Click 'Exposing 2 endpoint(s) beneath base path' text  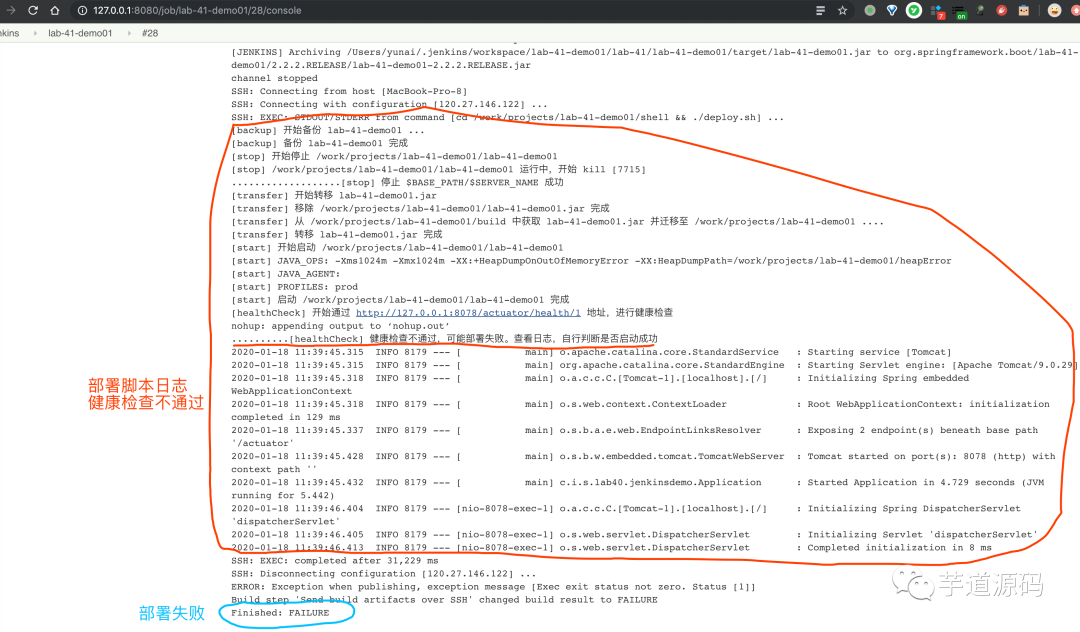[923, 430]
